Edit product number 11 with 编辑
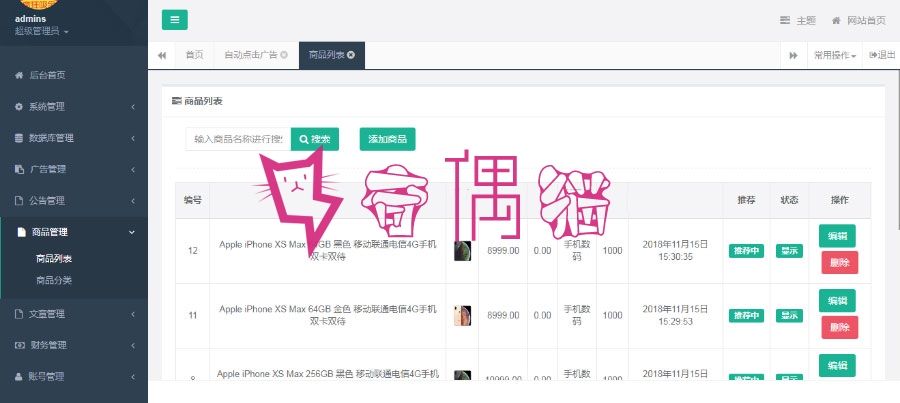The image size is (900, 403). (837, 301)
